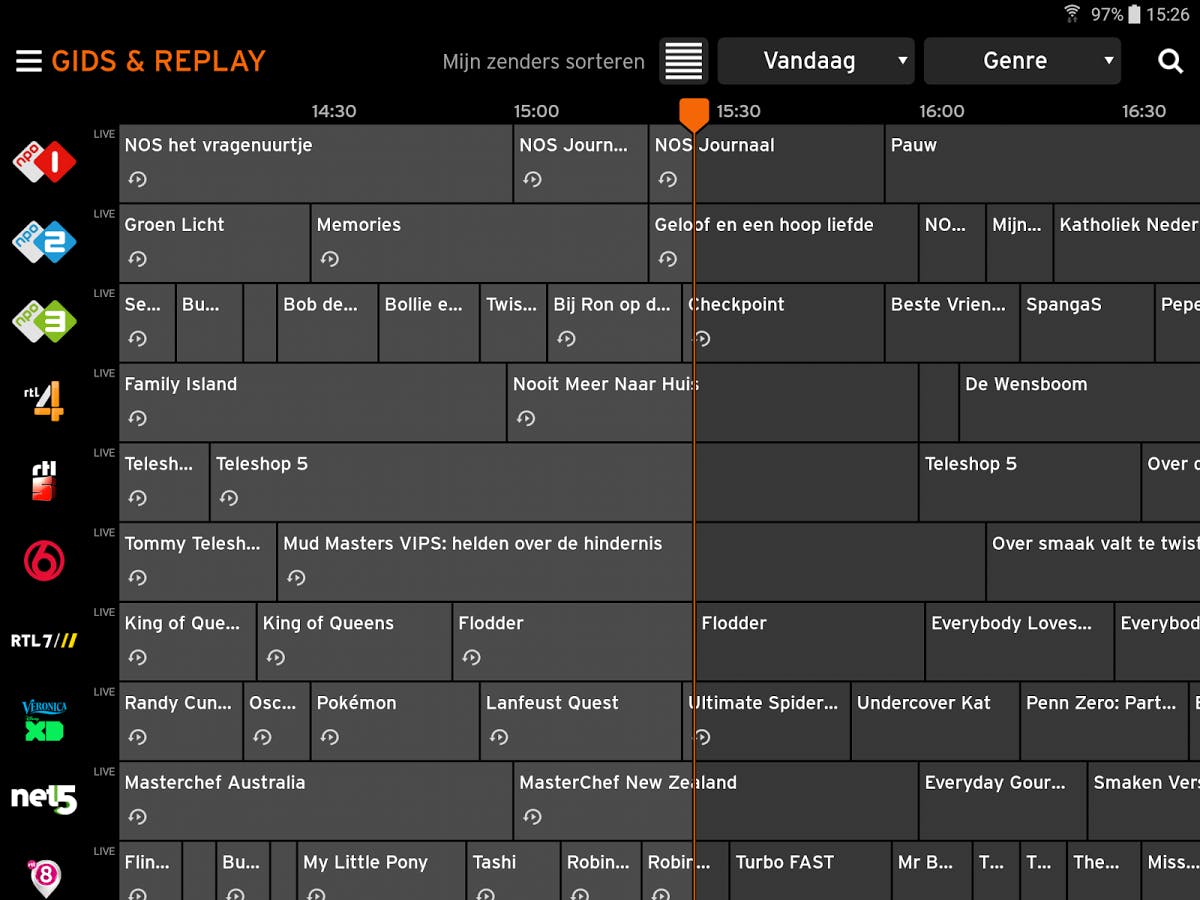Open Ultimate Spider... programme
Screen dimensions: 1200x900
click(766, 721)
